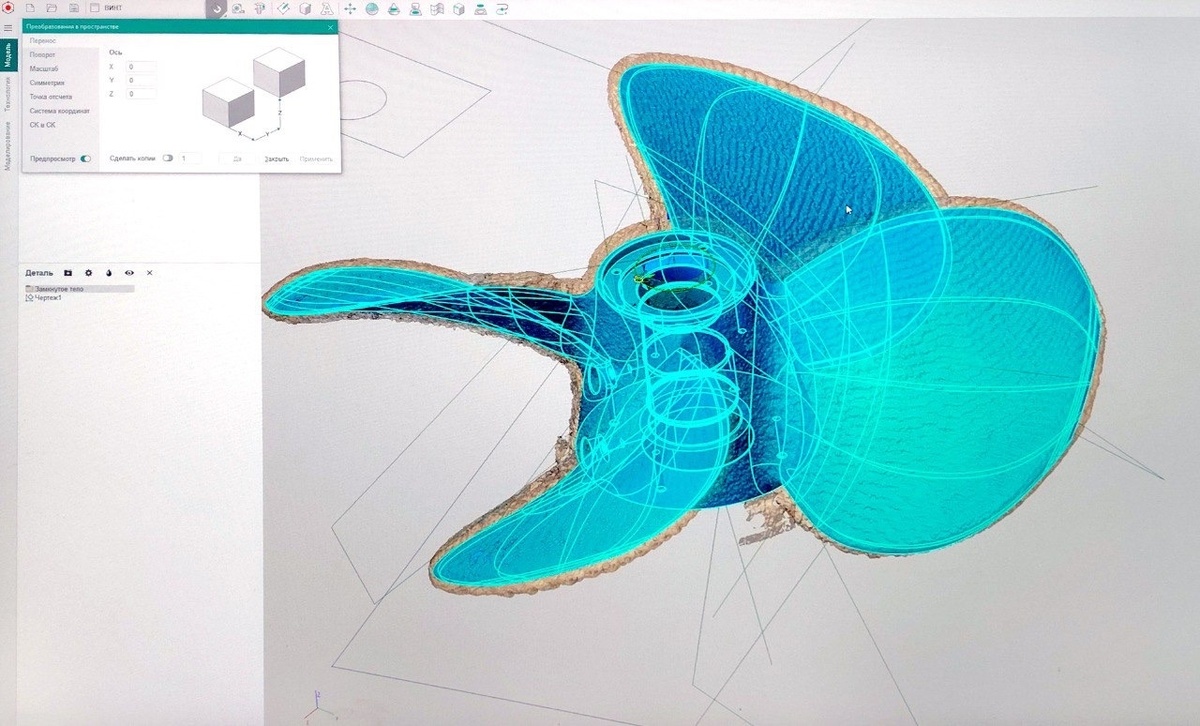Viewport: 1200px width, 726px height.
Task: Select the 3D cube primitive tool
Action: coord(304,9)
